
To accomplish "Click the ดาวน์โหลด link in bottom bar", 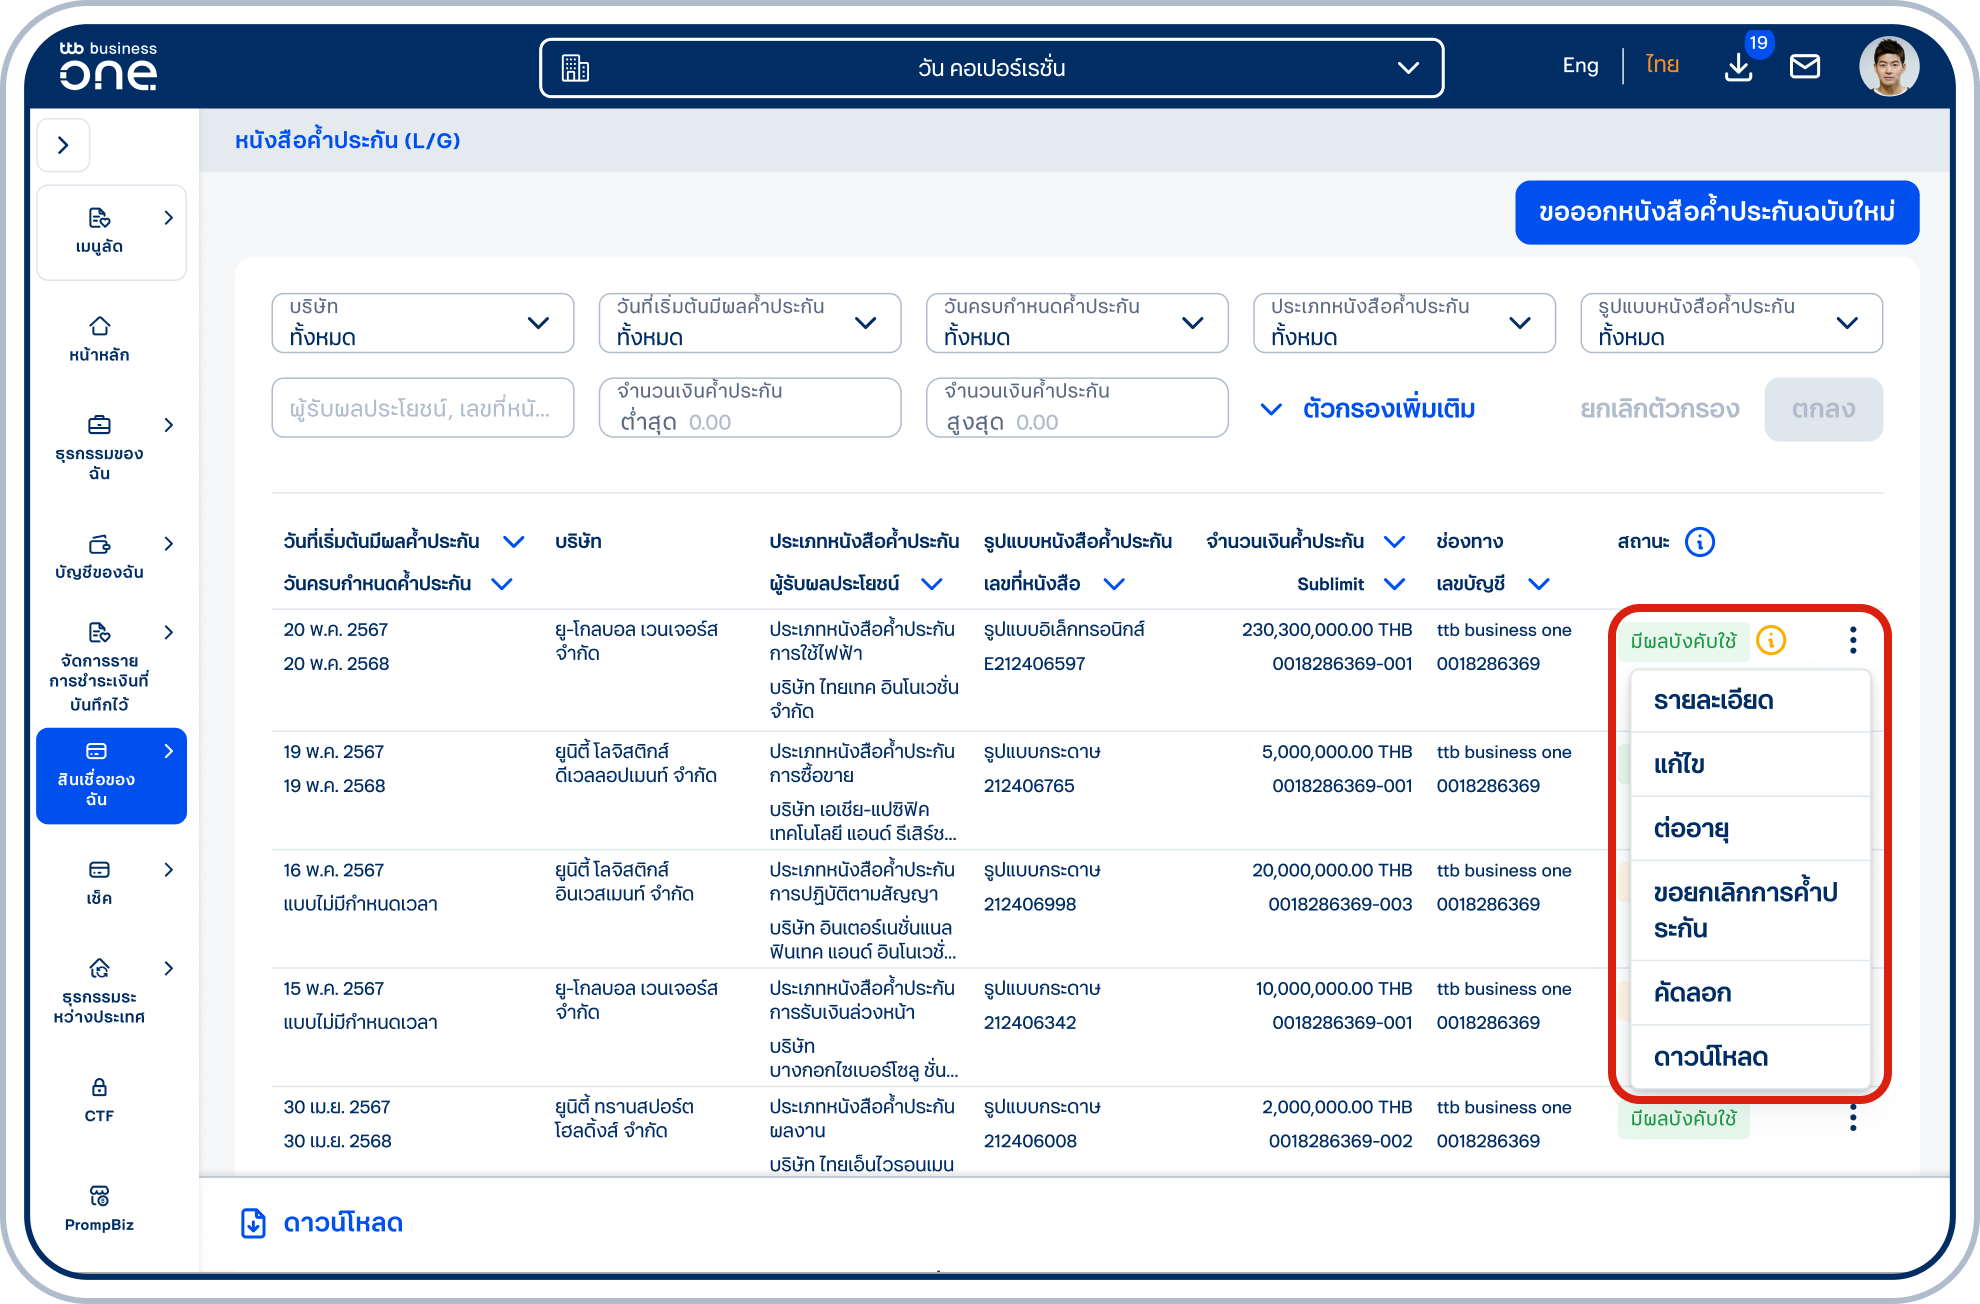I will pos(343,1223).
